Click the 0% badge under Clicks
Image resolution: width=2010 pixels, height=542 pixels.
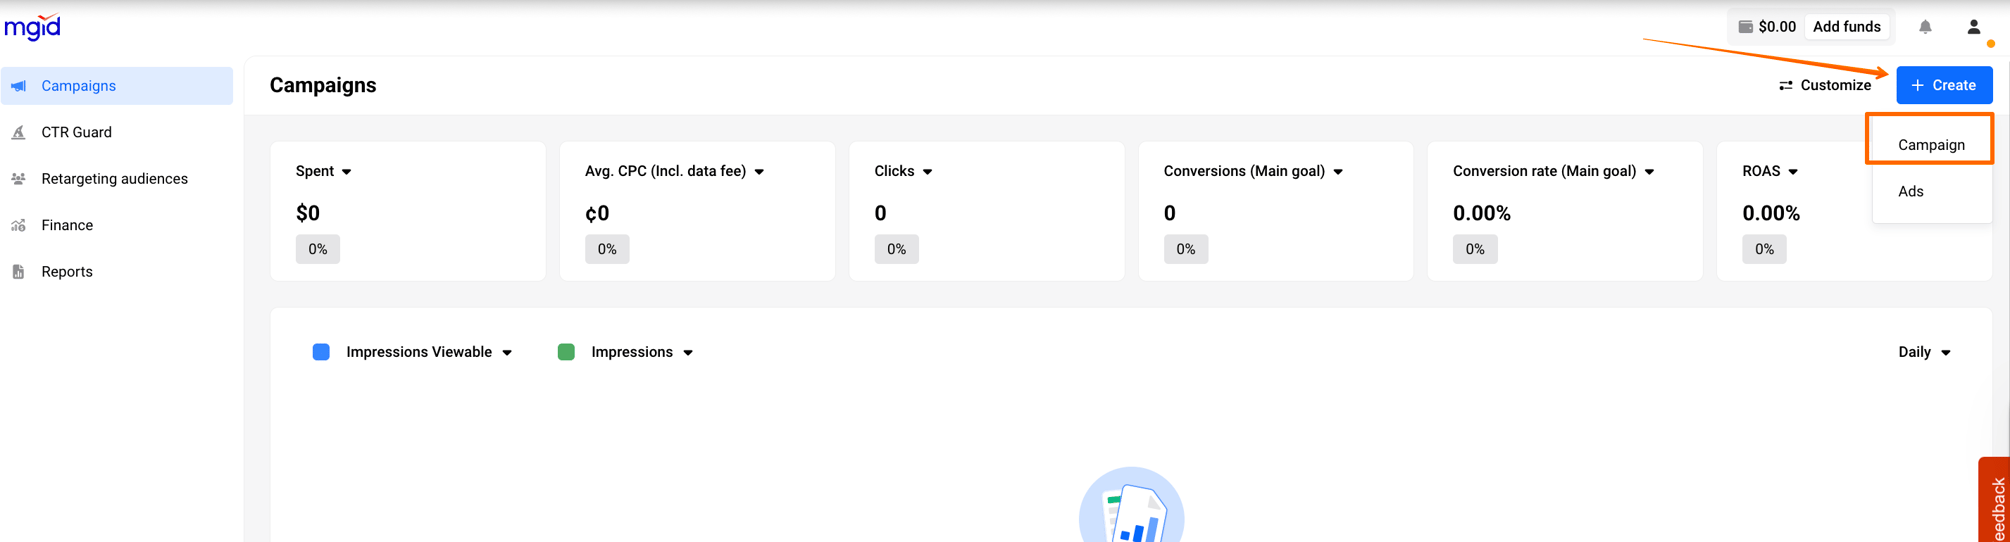click(x=896, y=249)
